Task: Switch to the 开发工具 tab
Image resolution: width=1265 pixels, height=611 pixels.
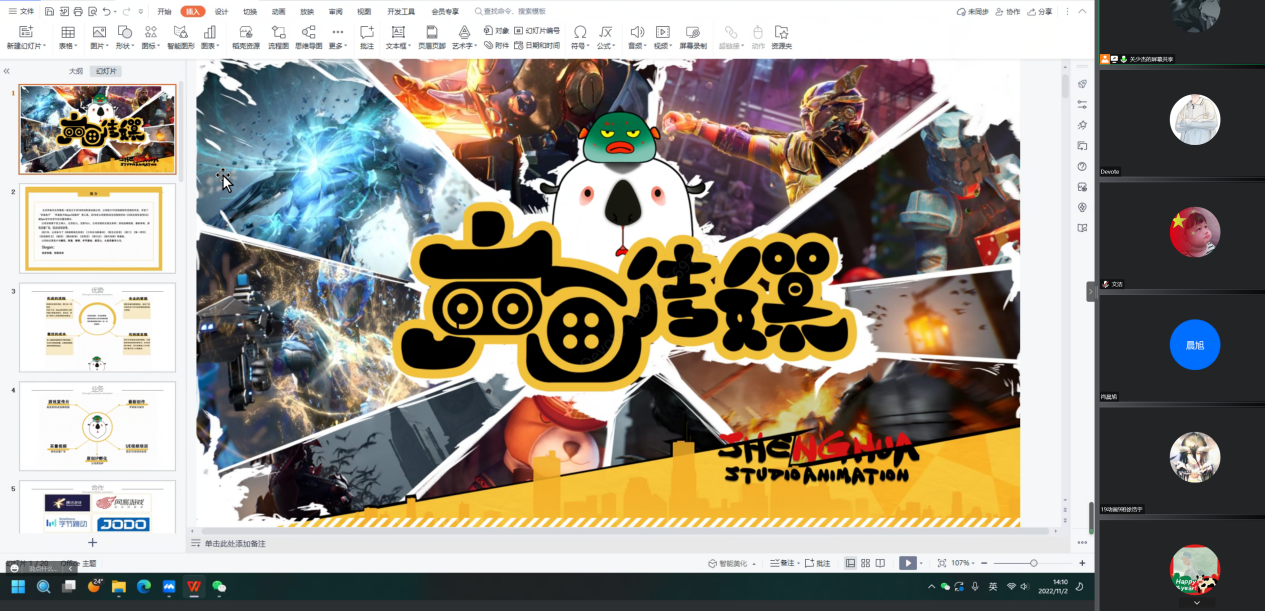Action: [401, 11]
